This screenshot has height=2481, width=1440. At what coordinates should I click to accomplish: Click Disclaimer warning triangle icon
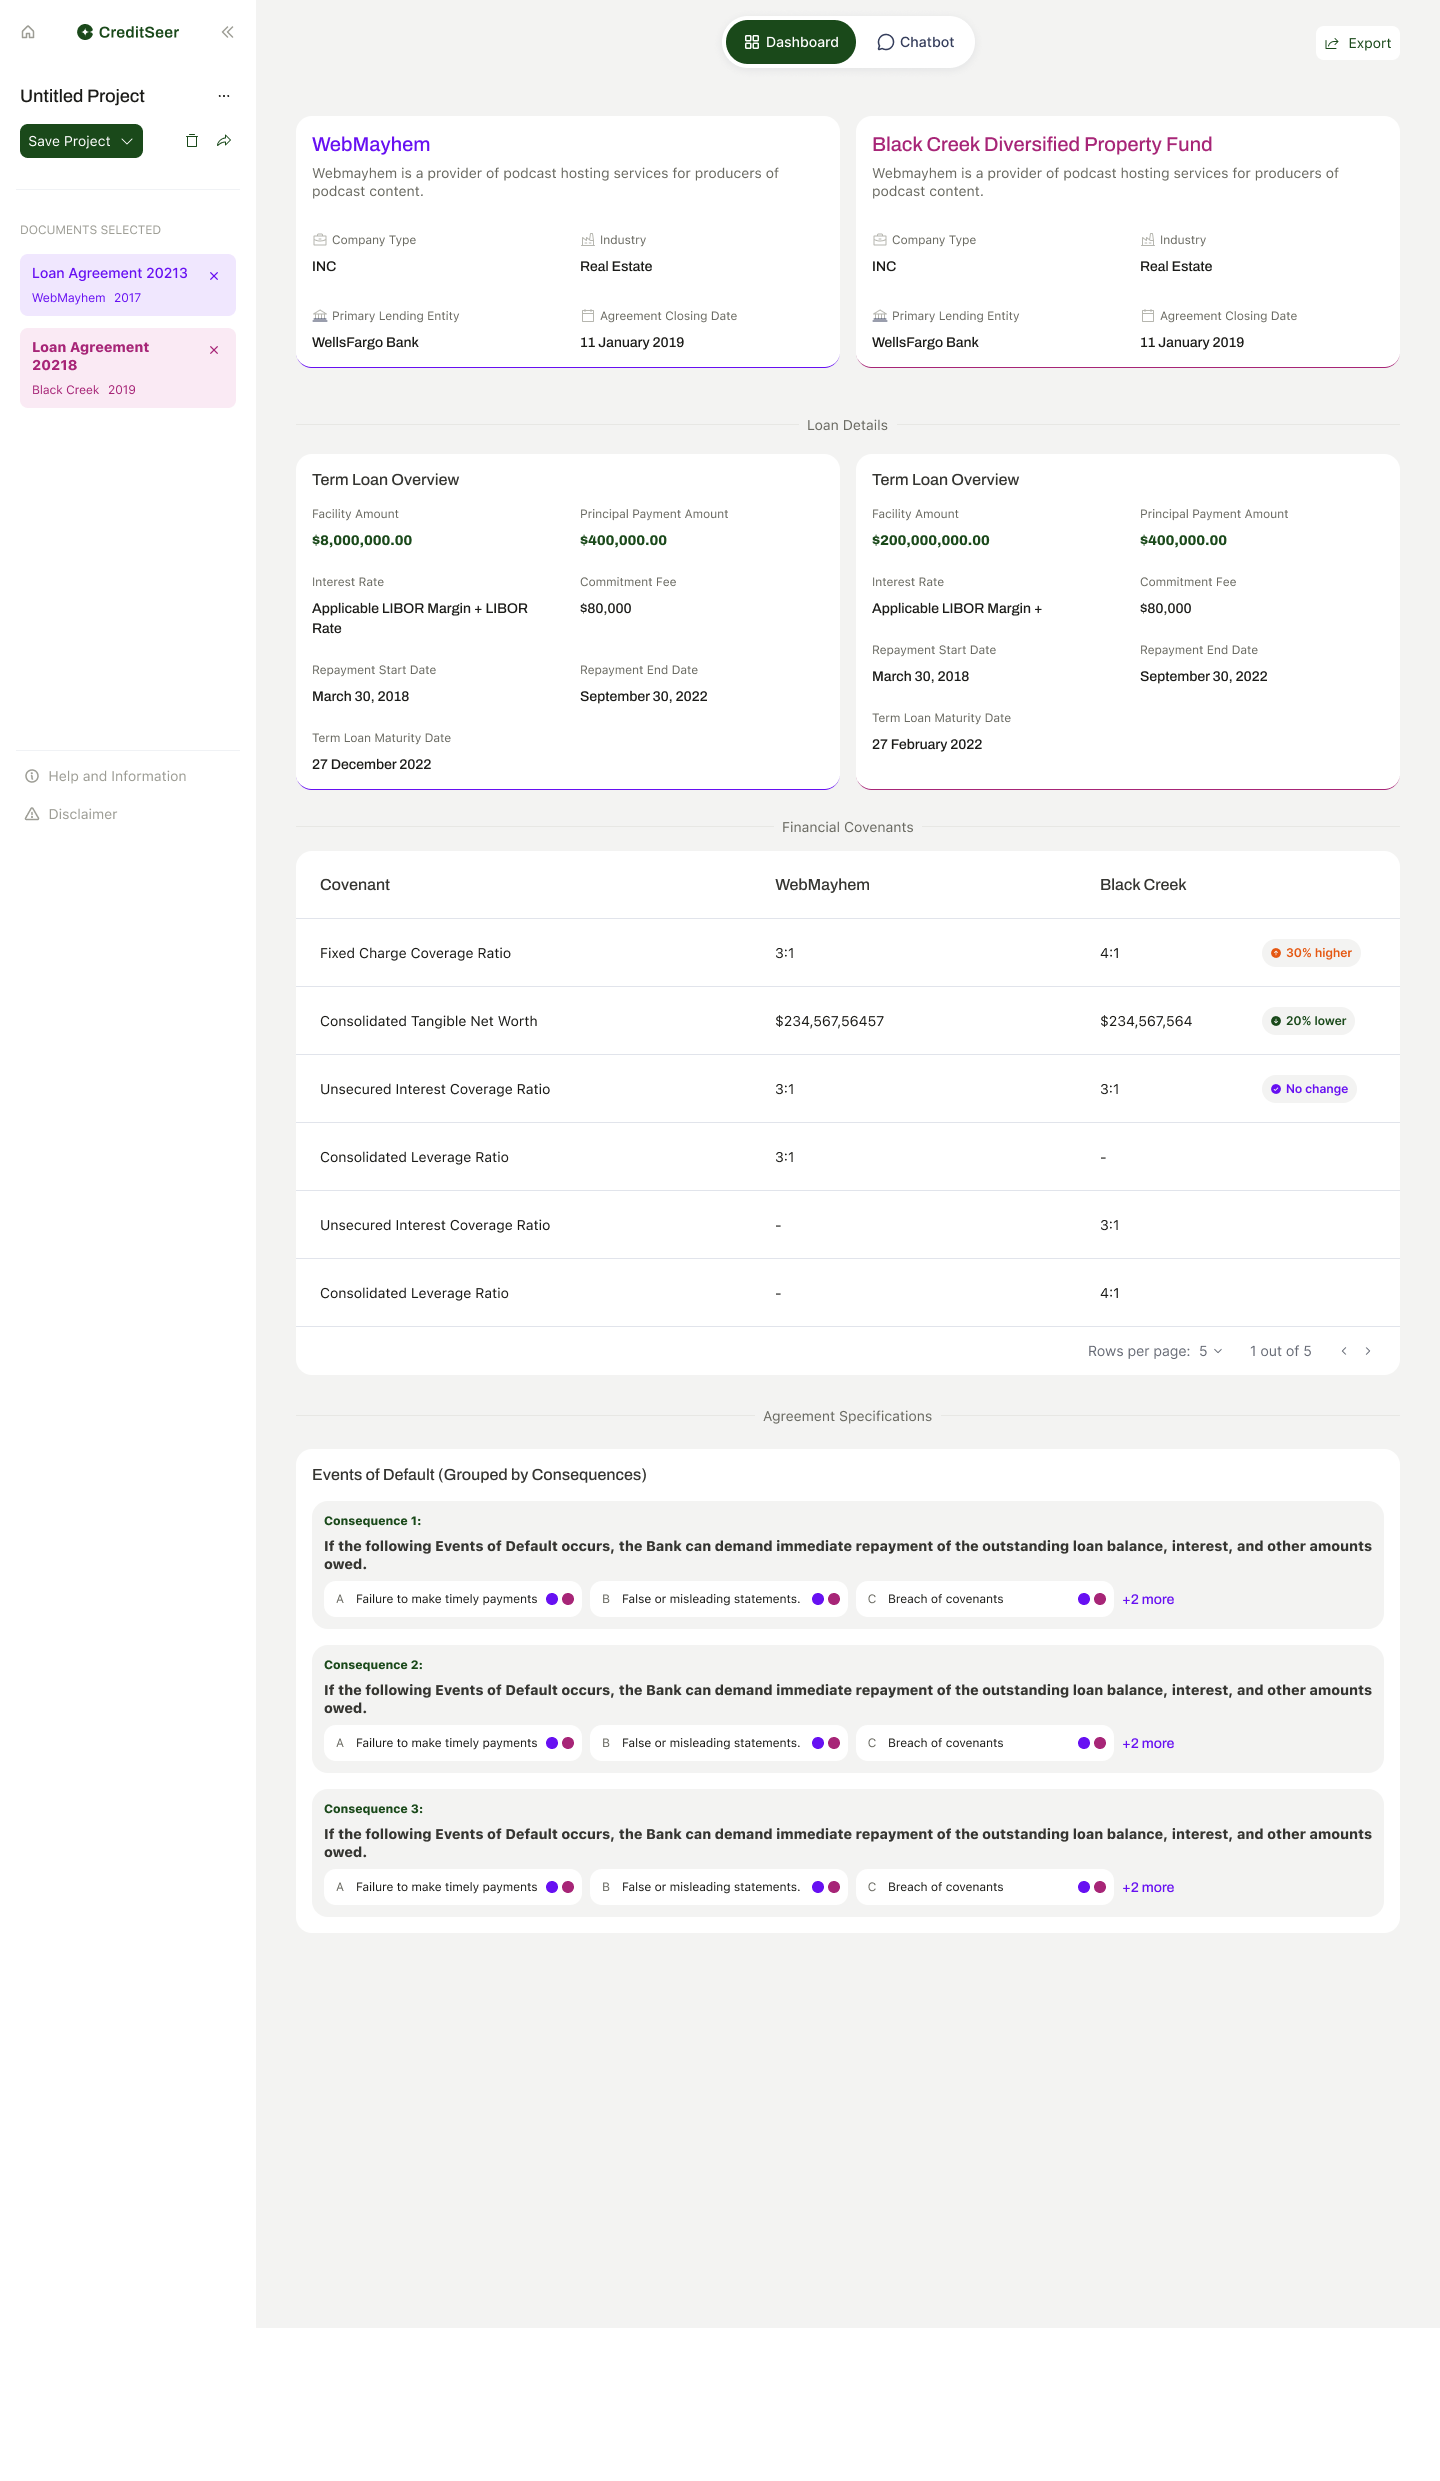coord(32,814)
